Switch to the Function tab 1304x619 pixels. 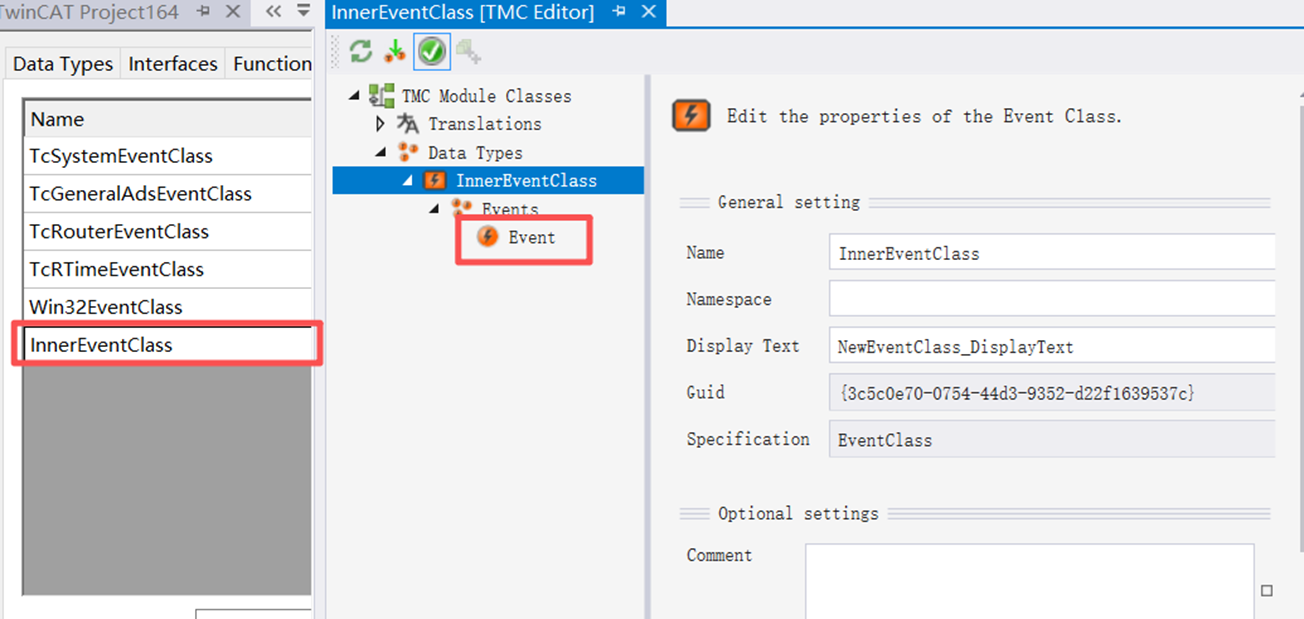click(x=271, y=64)
